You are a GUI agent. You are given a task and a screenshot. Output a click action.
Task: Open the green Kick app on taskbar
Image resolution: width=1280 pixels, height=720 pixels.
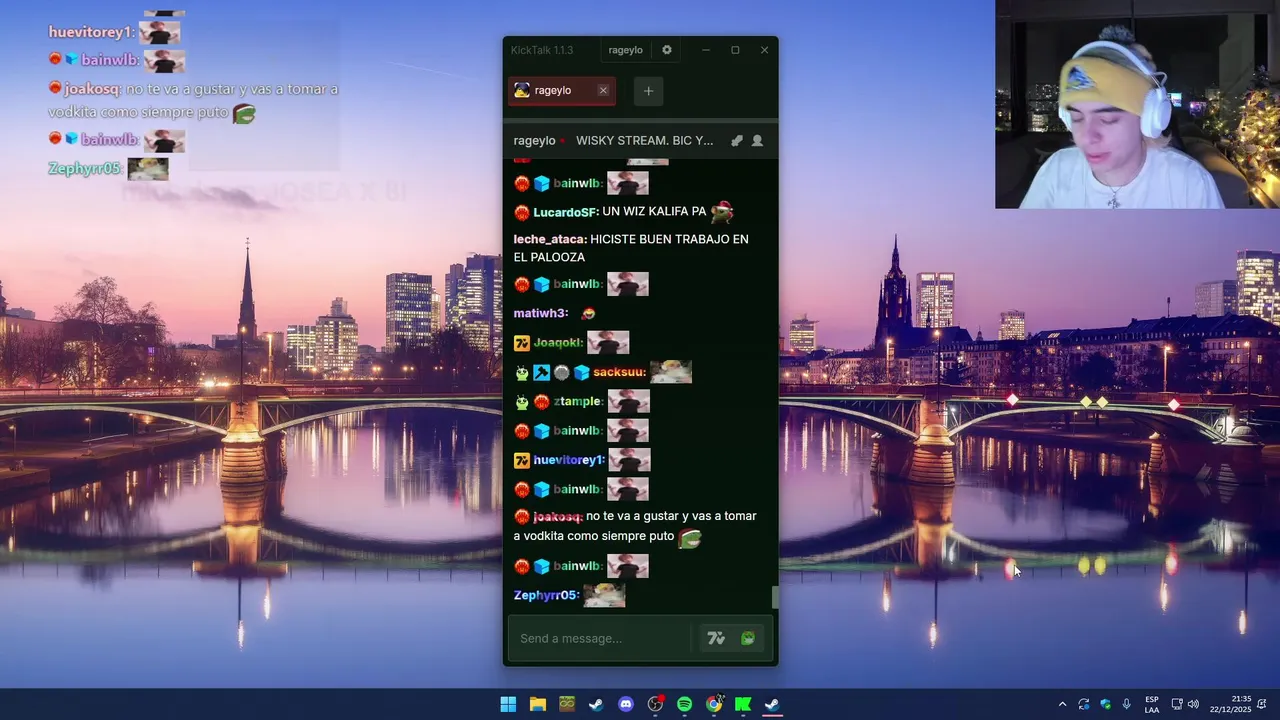743,704
